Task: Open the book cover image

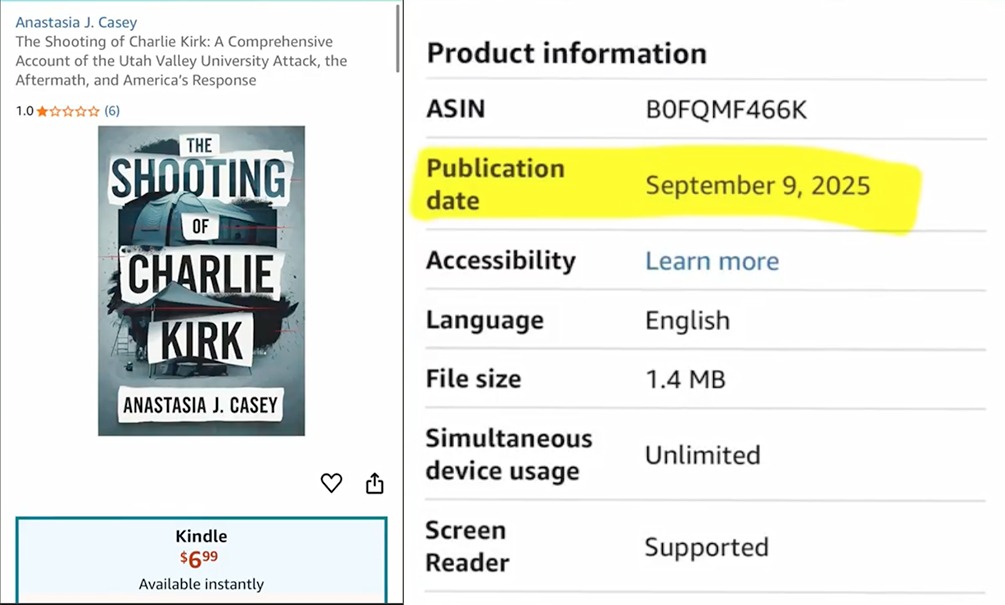Action: coord(201,280)
